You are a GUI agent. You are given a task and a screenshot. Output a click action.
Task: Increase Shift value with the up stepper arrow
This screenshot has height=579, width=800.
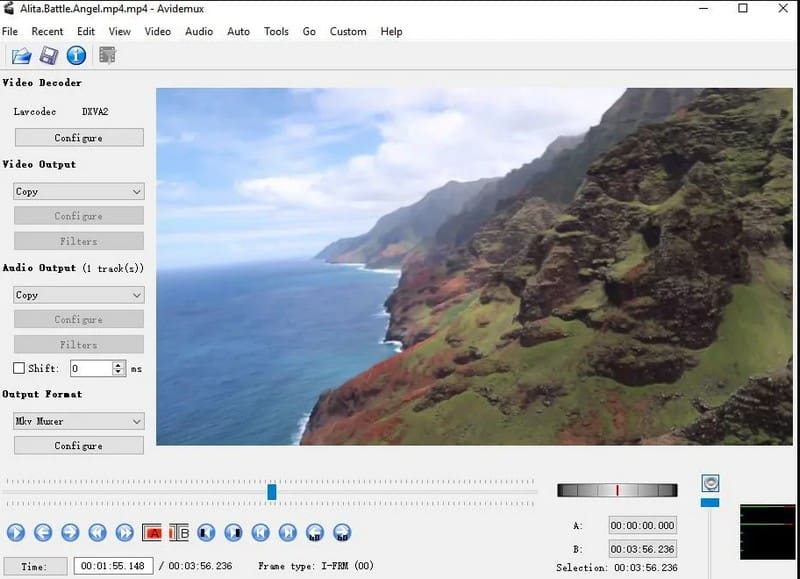click(x=119, y=364)
